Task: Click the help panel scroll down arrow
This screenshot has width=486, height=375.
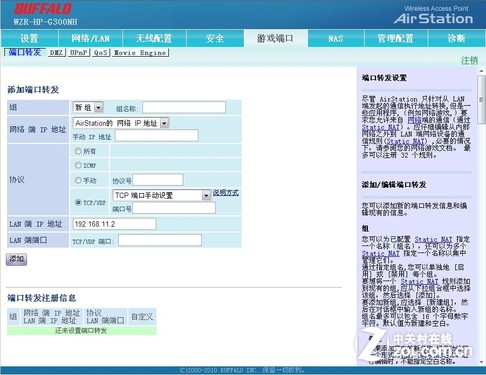Action: [x=481, y=362]
